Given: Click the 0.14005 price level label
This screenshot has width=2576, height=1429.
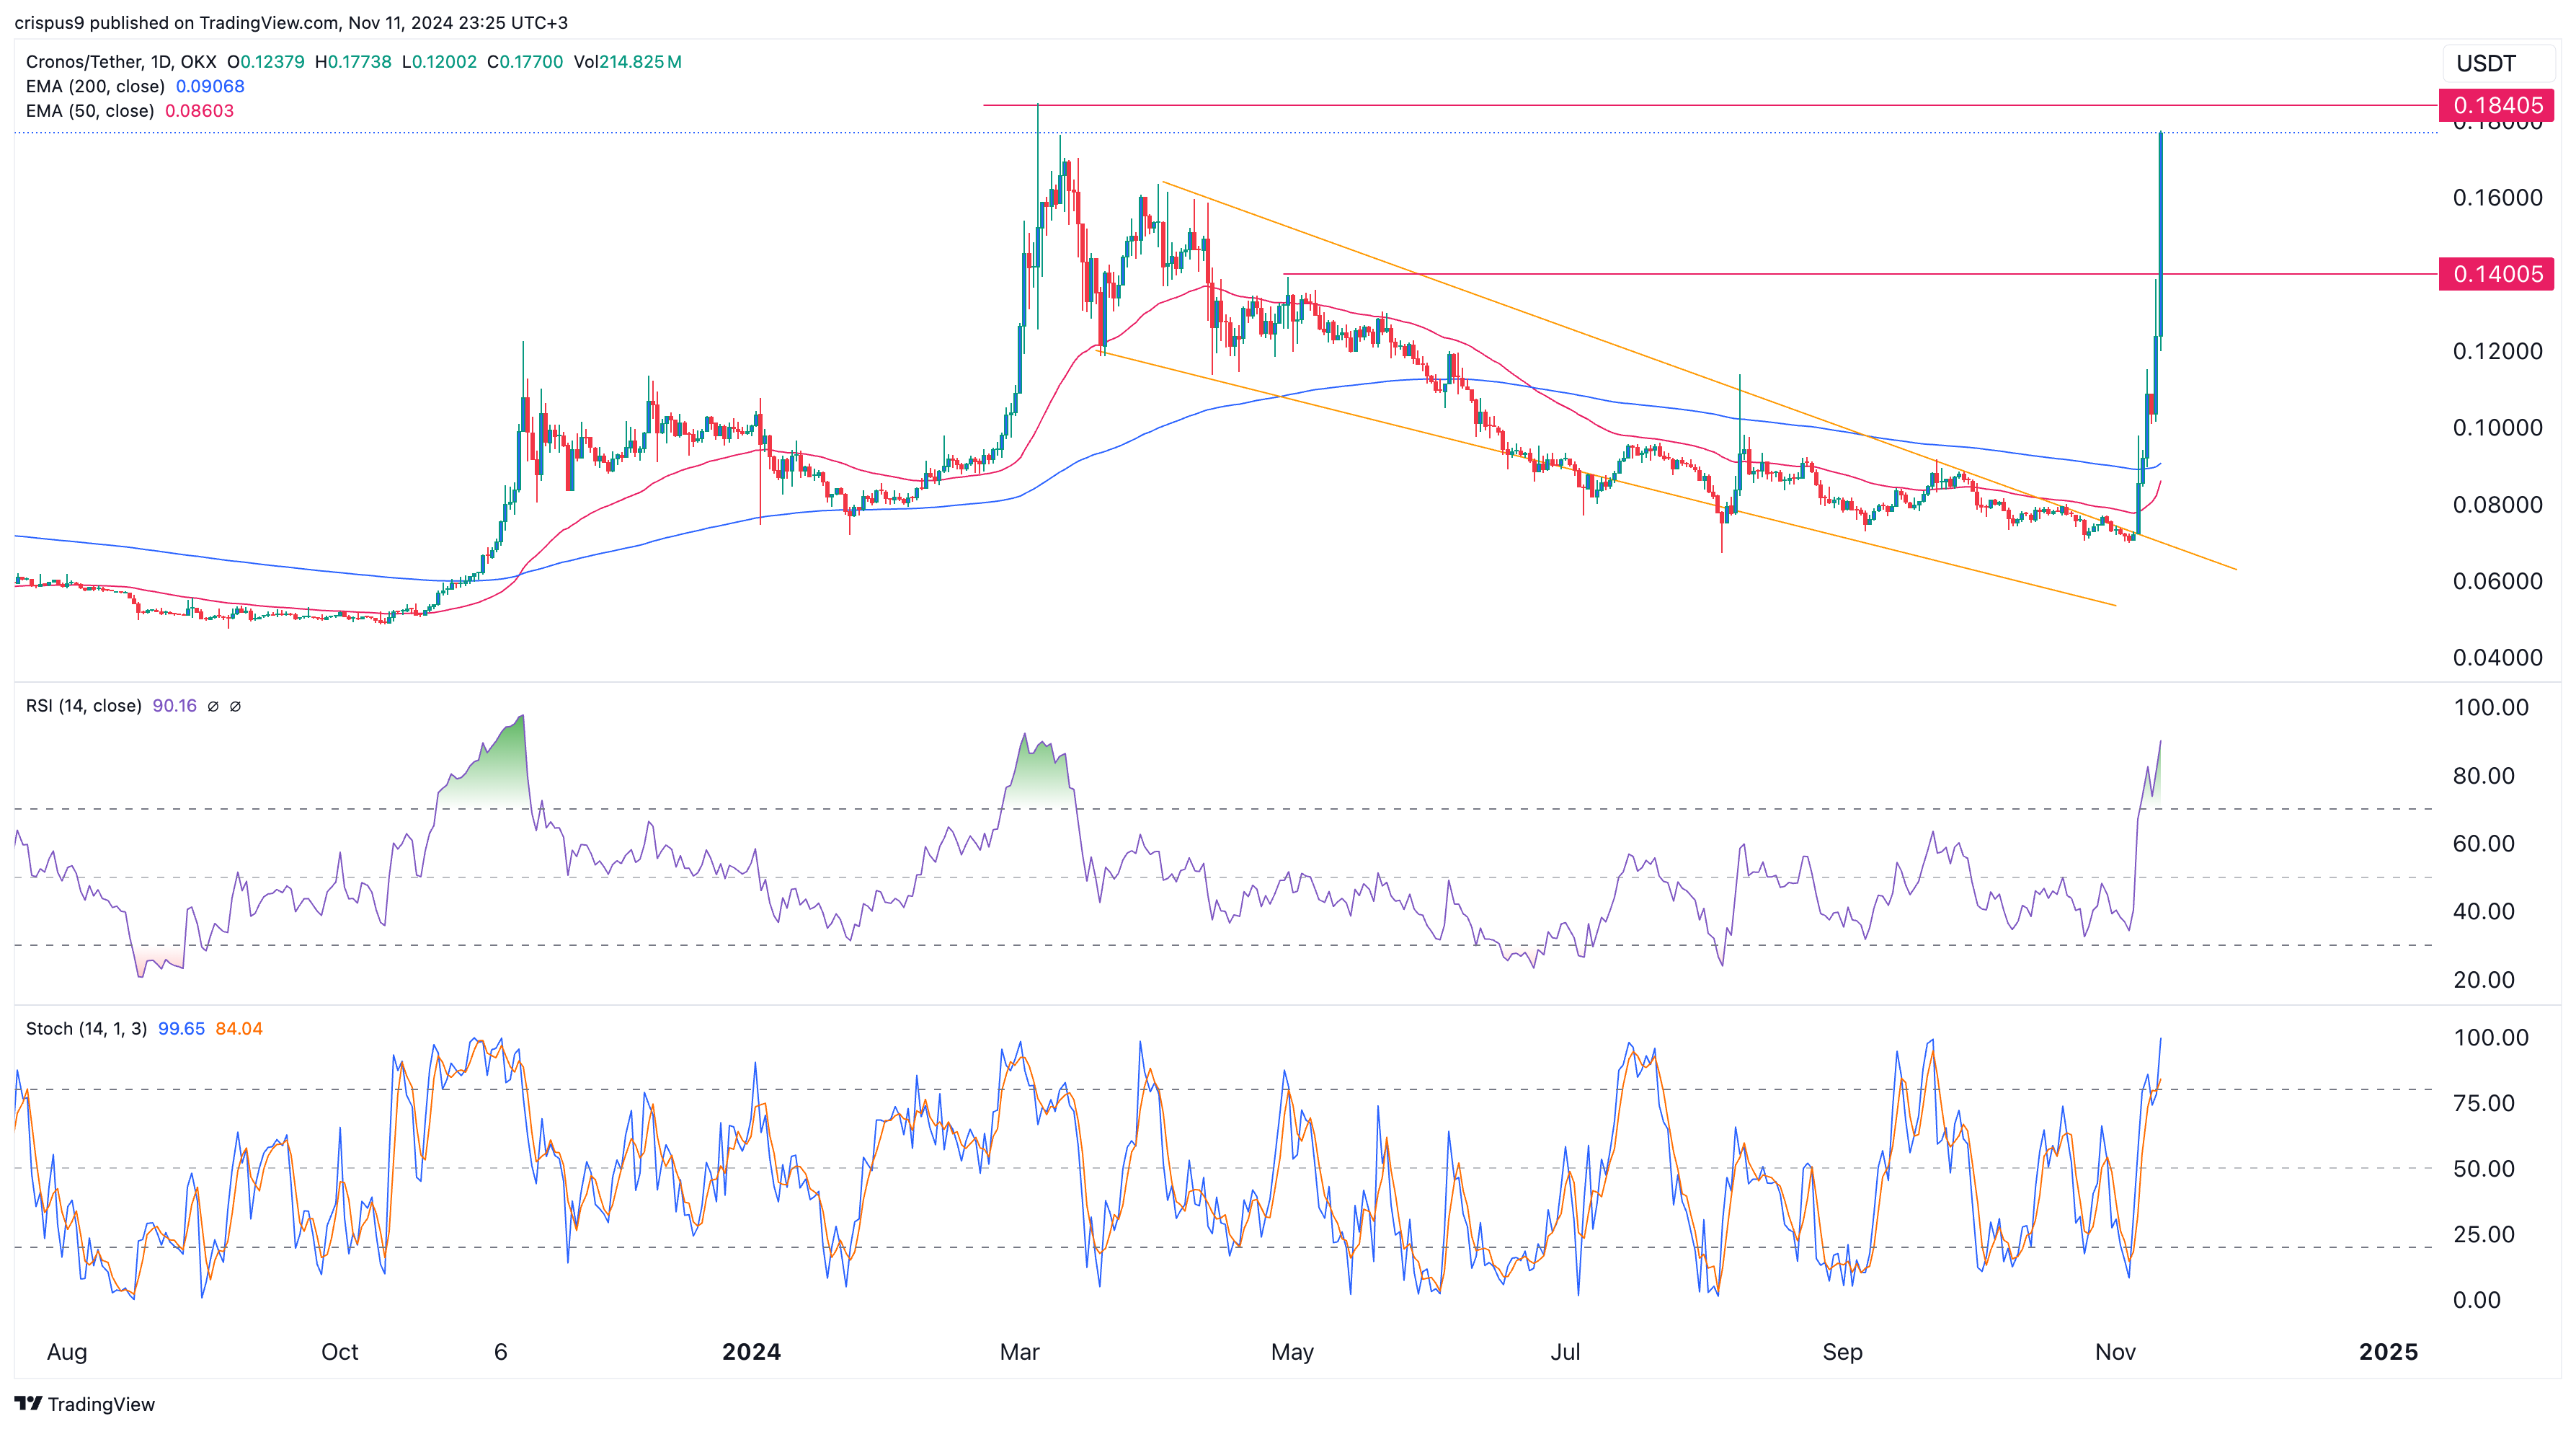Looking at the screenshot, I should pos(2497,274).
